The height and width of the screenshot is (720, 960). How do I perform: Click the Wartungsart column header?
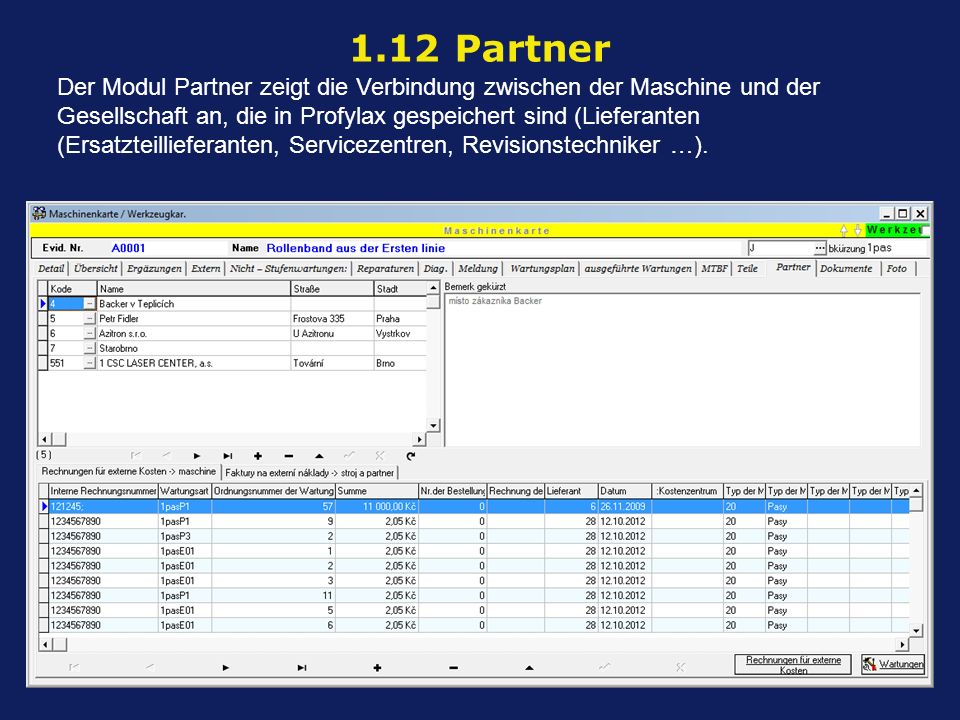pyautogui.click(x=185, y=491)
